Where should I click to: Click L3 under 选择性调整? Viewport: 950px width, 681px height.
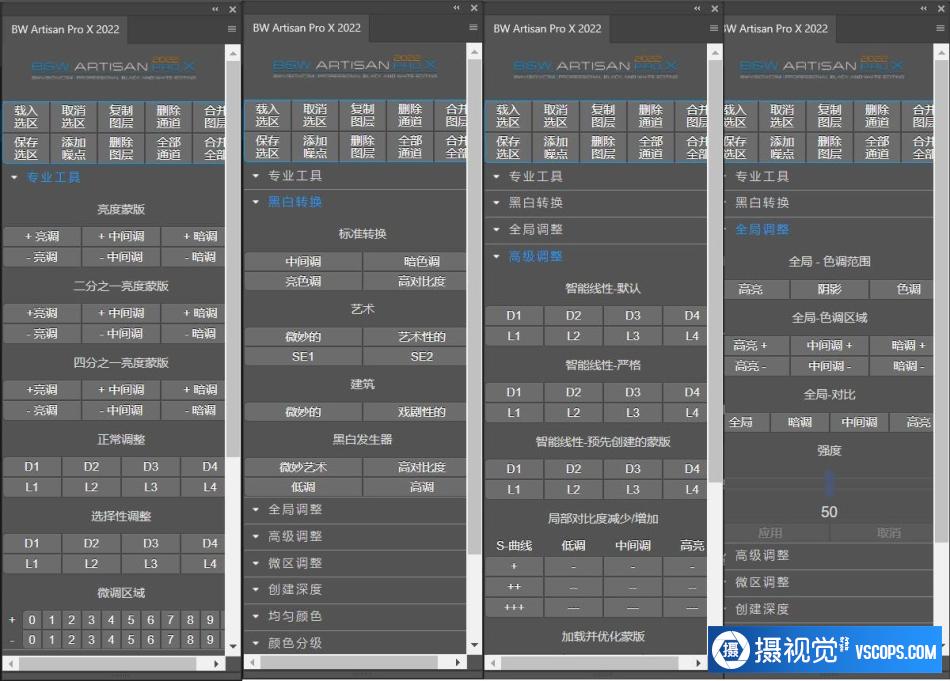151,563
